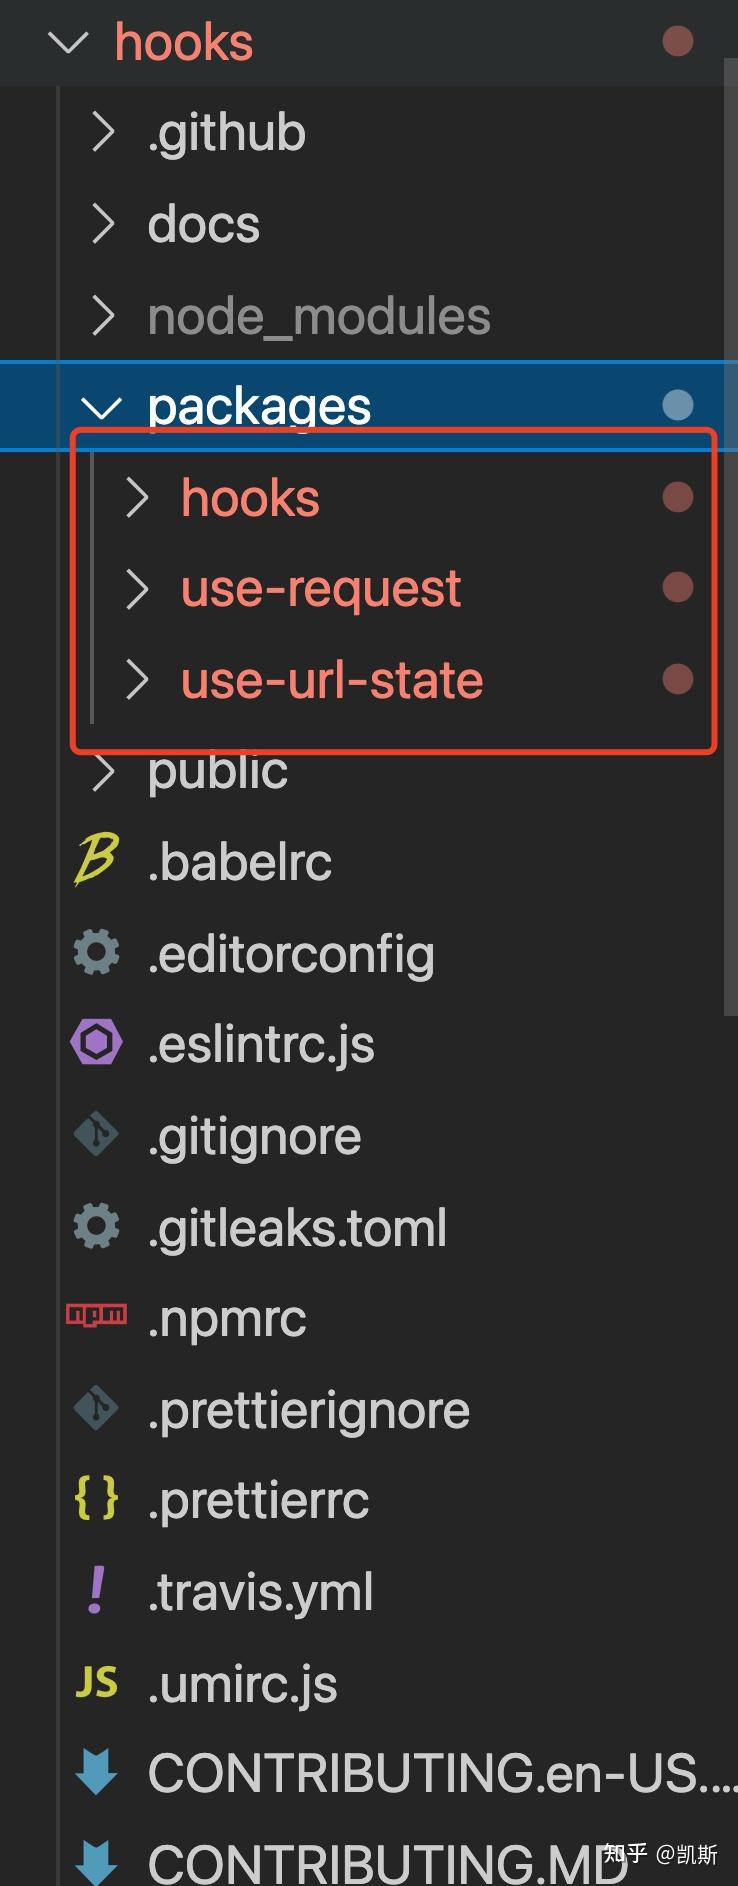Collapse the packages folder chevron
The image size is (738, 1886).
pyautogui.click(x=100, y=407)
